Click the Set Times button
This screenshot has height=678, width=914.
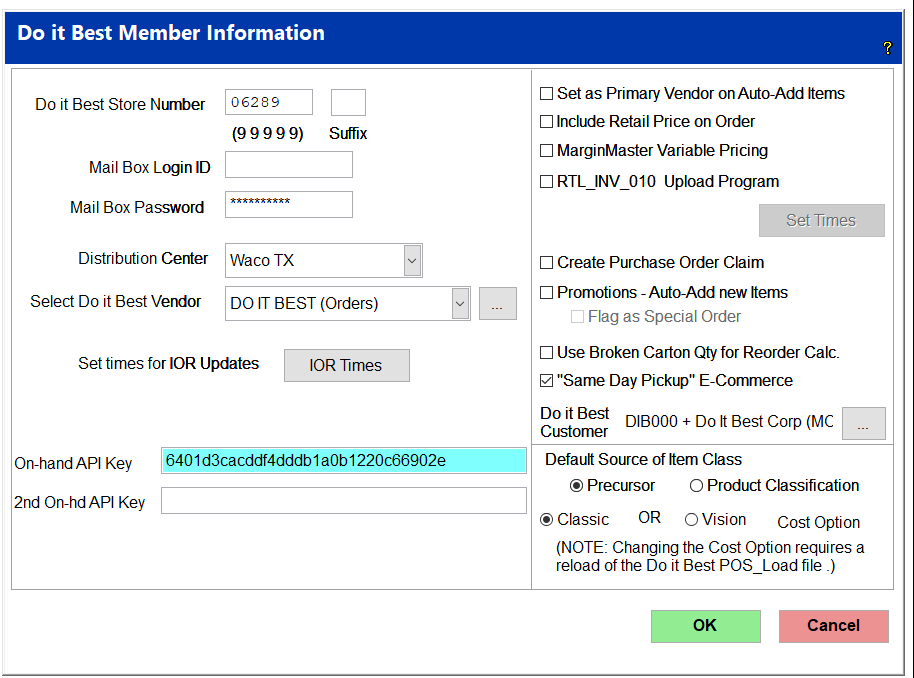pos(821,220)
